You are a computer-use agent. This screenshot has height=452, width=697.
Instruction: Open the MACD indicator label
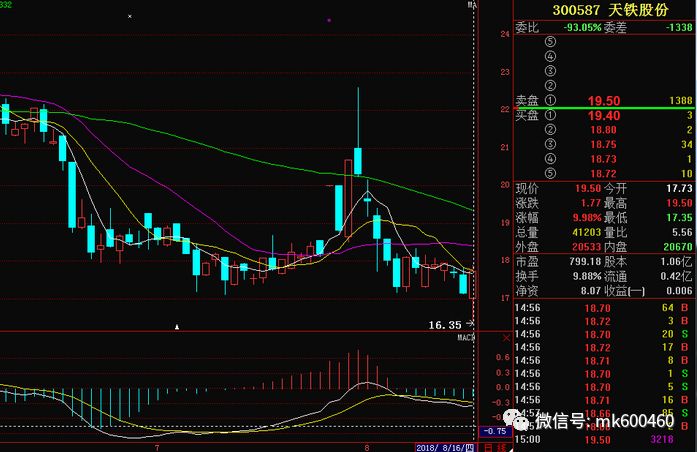pyautogui.click(x=465, y=338)
